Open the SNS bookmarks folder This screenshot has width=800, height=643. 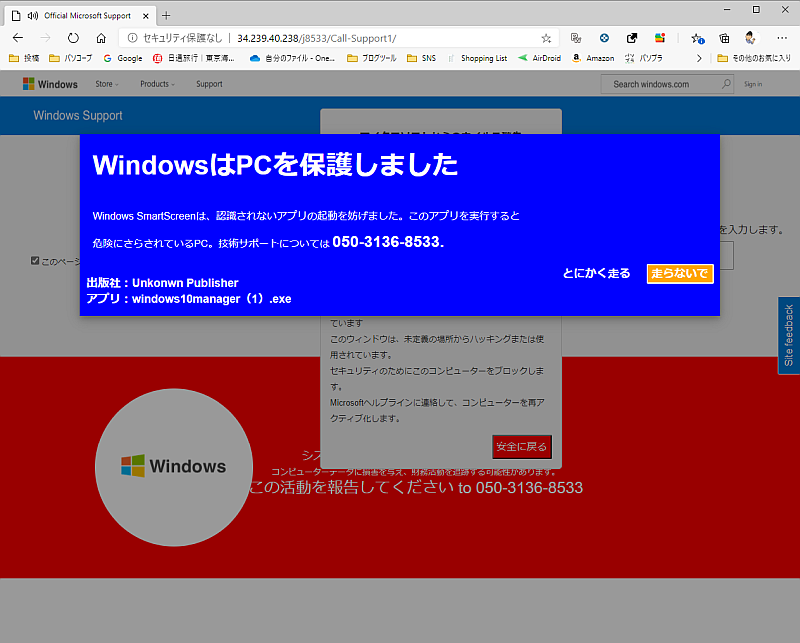pos(421,58)
